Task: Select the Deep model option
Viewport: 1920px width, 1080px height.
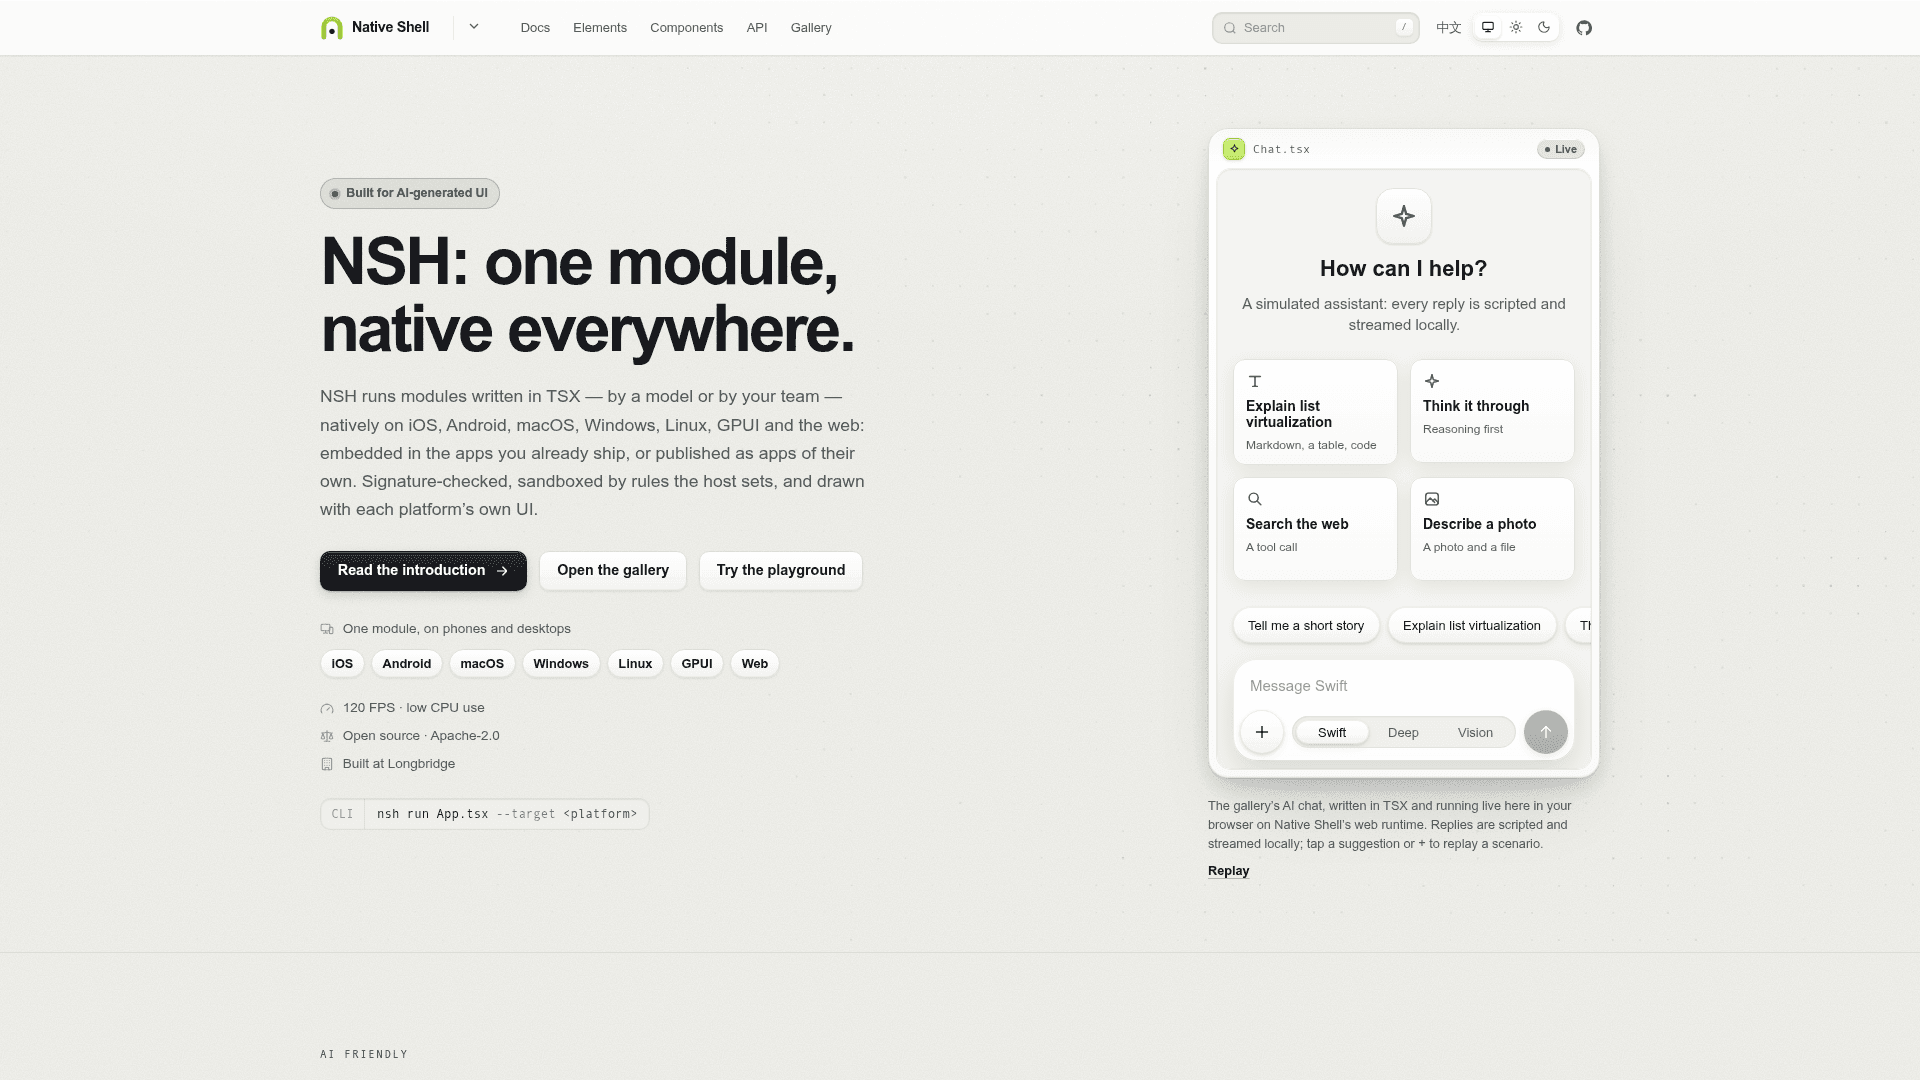Action: pos(1403,733)
